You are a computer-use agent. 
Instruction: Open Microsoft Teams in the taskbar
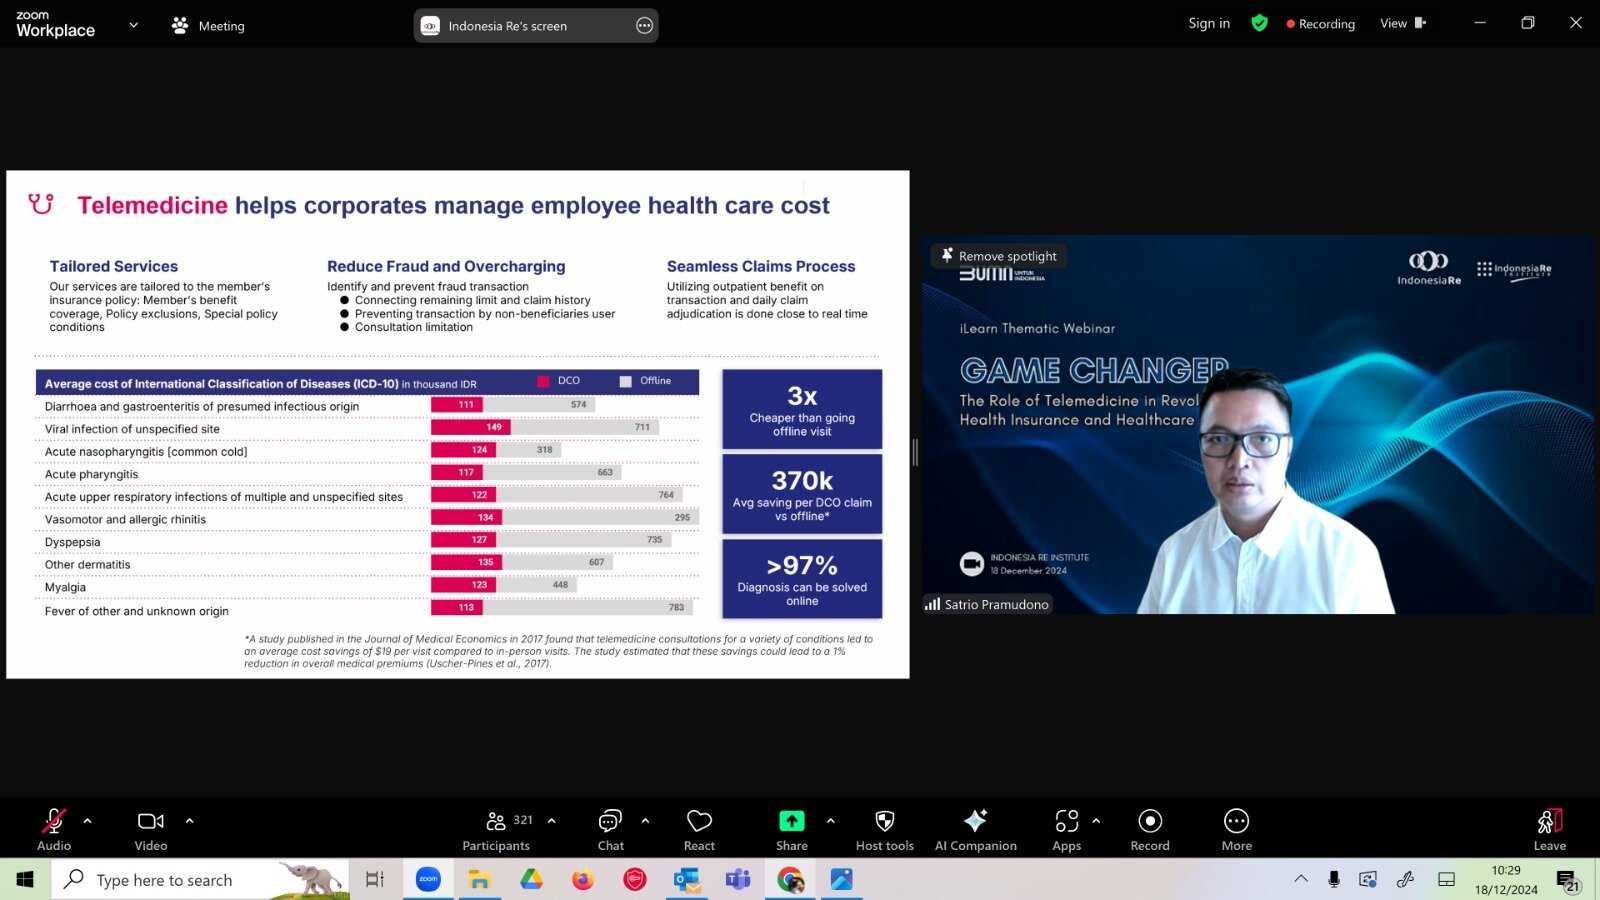pos(738,879)
